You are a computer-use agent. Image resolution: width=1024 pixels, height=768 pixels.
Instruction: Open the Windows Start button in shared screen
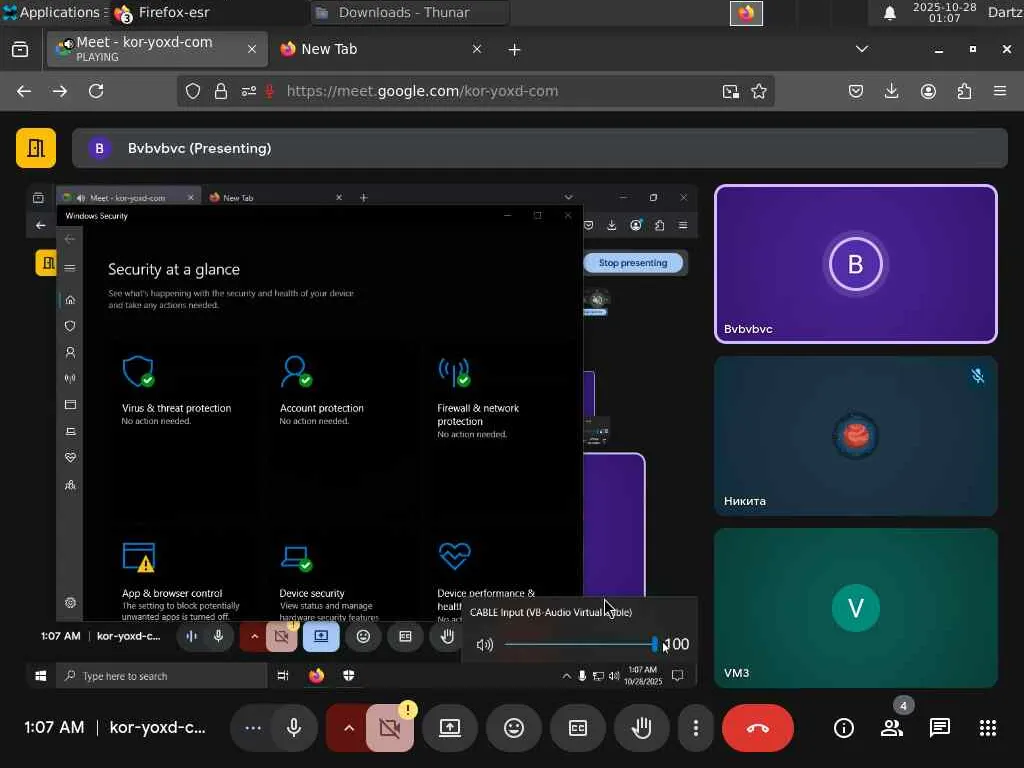click(x=40, y=676)
